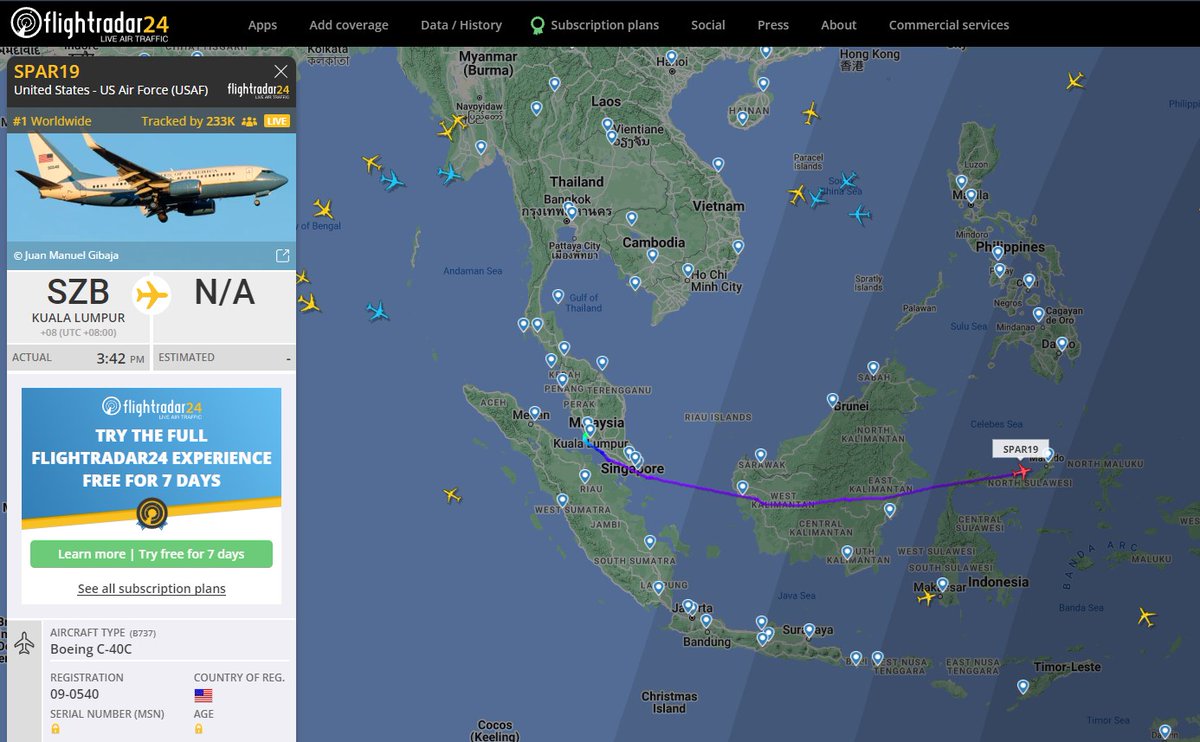Close the SPAR19 flight details panel
Image resolution: width=1200 pixels, height=742 pixels.
click(281, 71)
